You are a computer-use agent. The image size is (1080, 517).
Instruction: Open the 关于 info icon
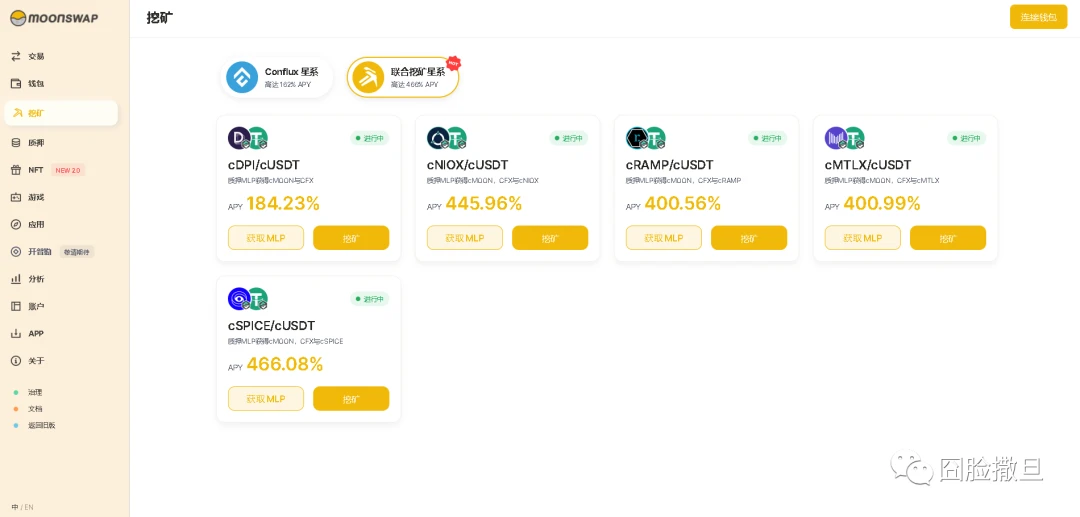[16, 360]
